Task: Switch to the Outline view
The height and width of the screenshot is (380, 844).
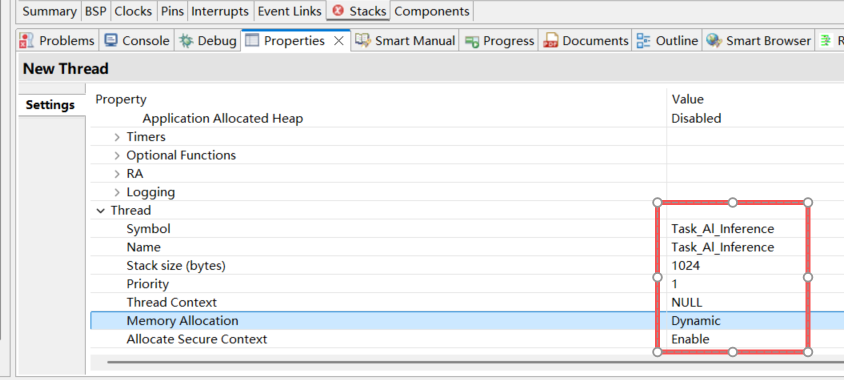Action: [x=667, y=40]
